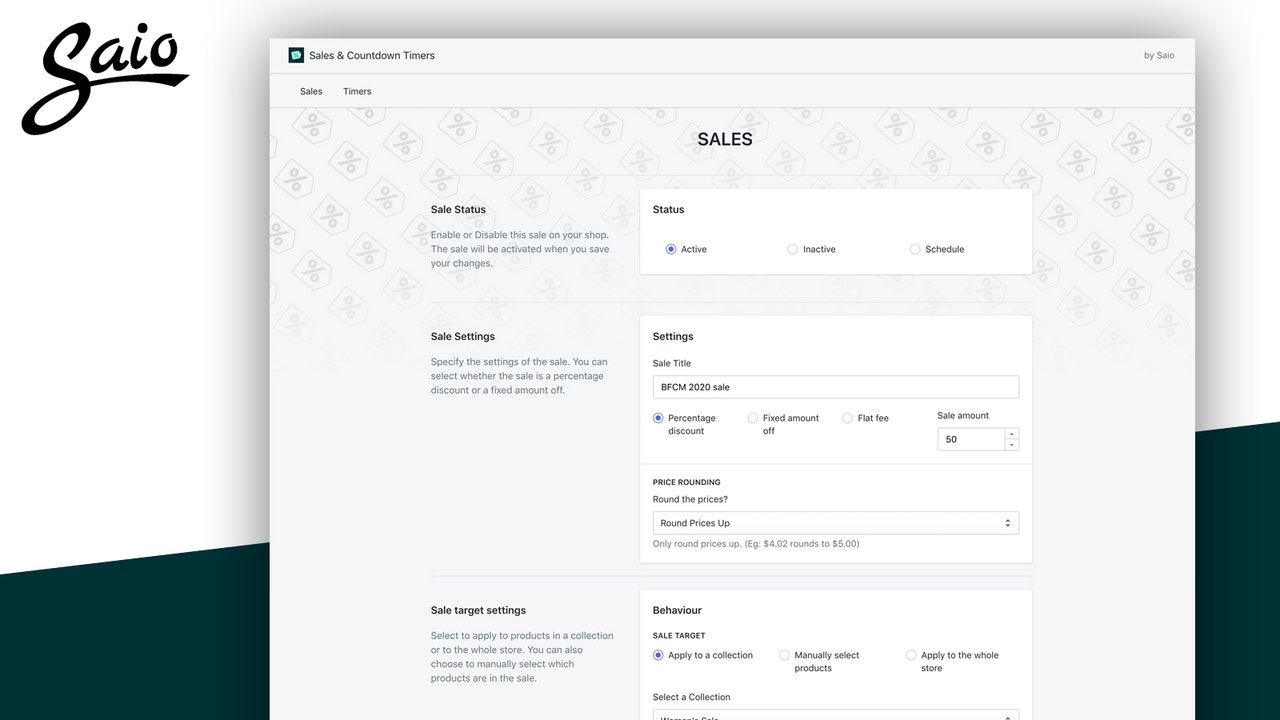Choose Apply to a collection target
Screen dimensions: 1280x720
point(658,655)
